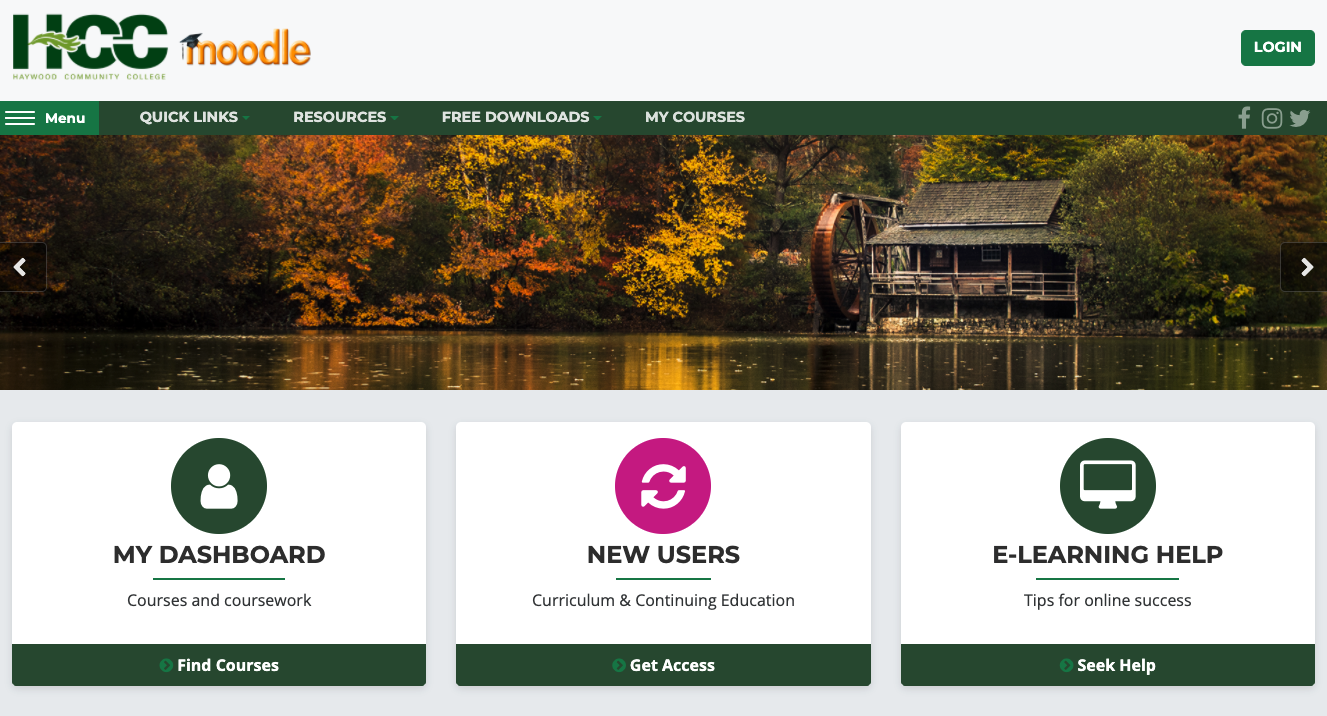The image size is (1327, 716).
Task: Open My Courses in navigation bar
Action: point(695,117)
